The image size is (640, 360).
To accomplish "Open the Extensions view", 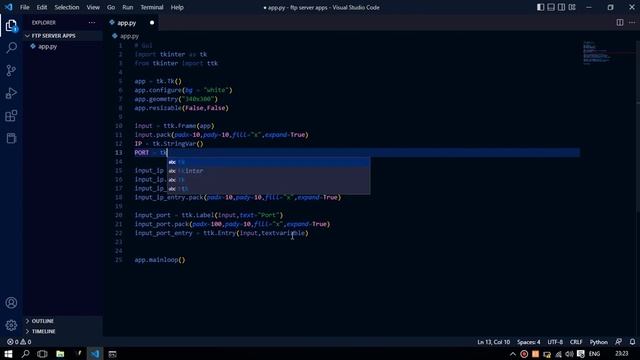I will coord(11,116).
